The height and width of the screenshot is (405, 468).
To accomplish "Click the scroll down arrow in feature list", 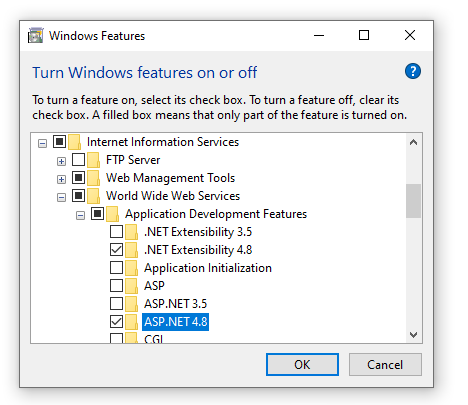I will pyautogui.click(x=414, y=334).
